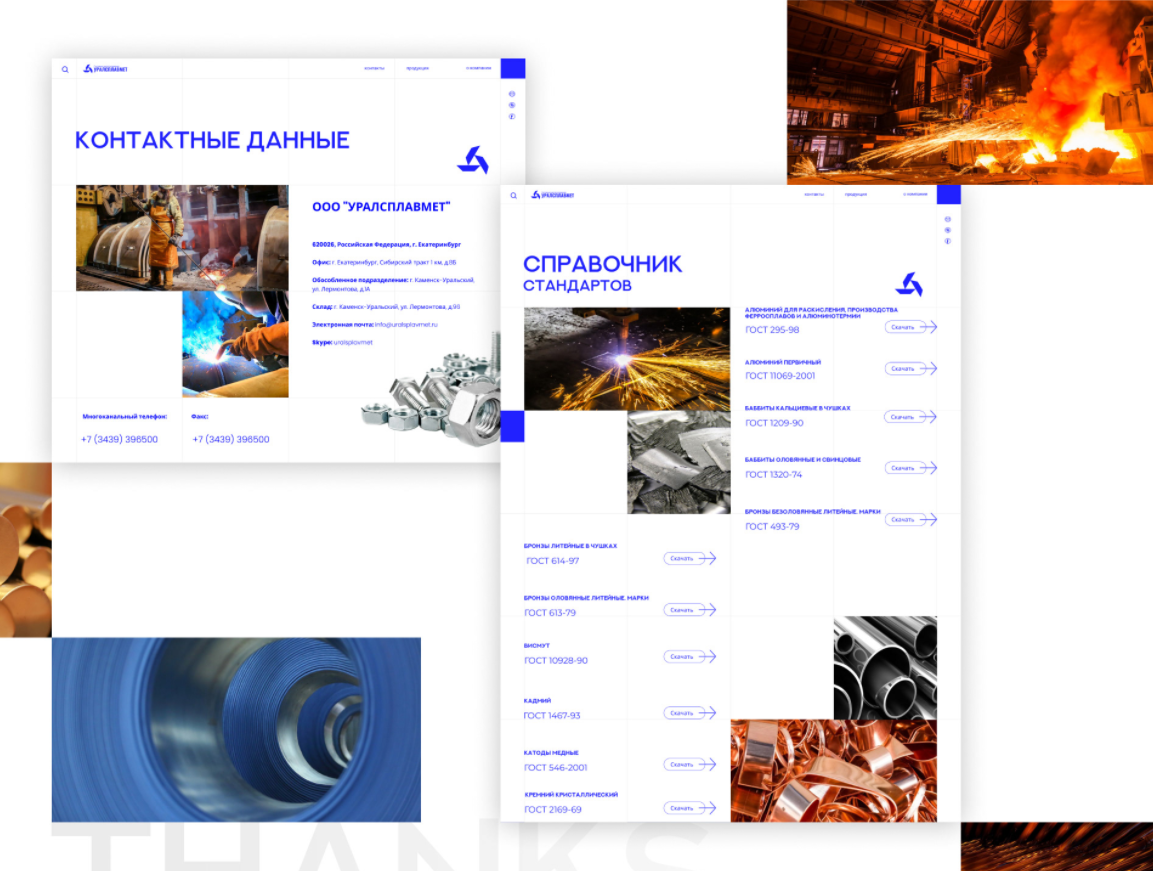
Task: Click the info@uralsplavmet.ru email link
Action: (406, 324)
